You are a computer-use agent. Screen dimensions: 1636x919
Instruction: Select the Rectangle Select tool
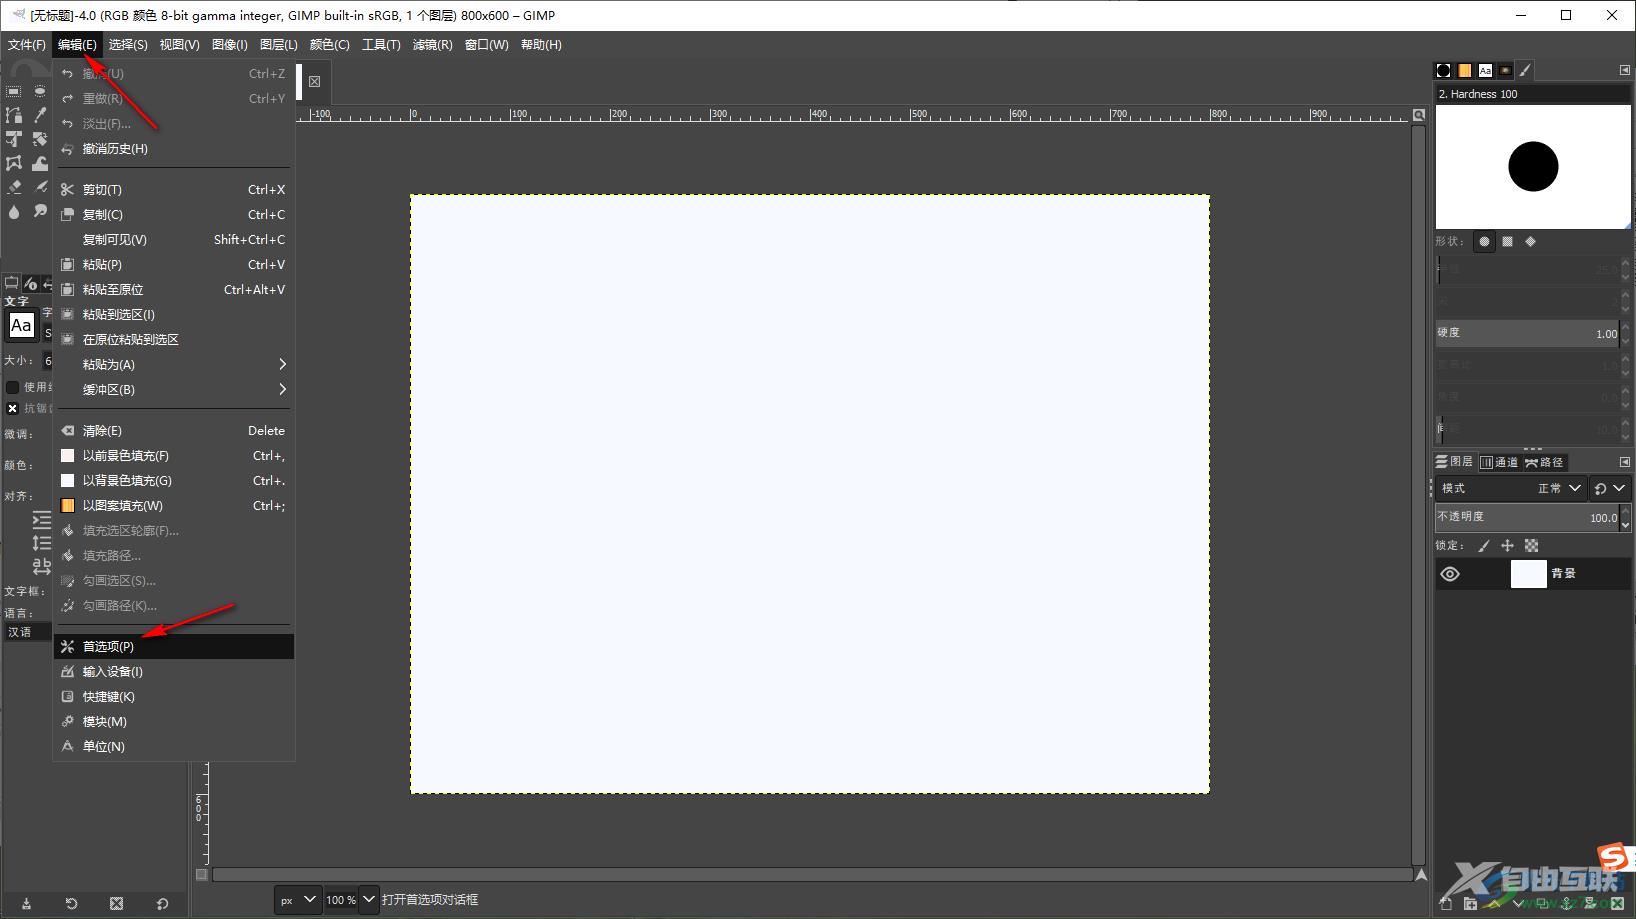[x=14, y=91]
